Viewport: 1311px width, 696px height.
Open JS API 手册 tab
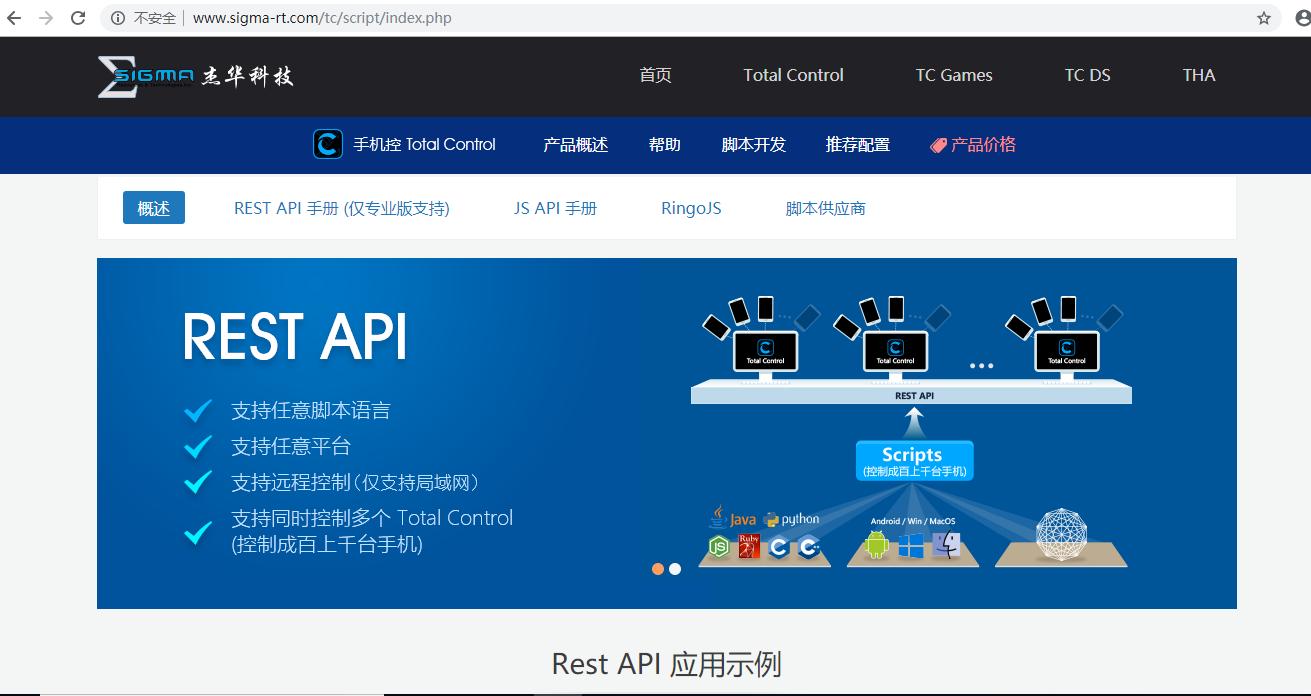(555, 208)
